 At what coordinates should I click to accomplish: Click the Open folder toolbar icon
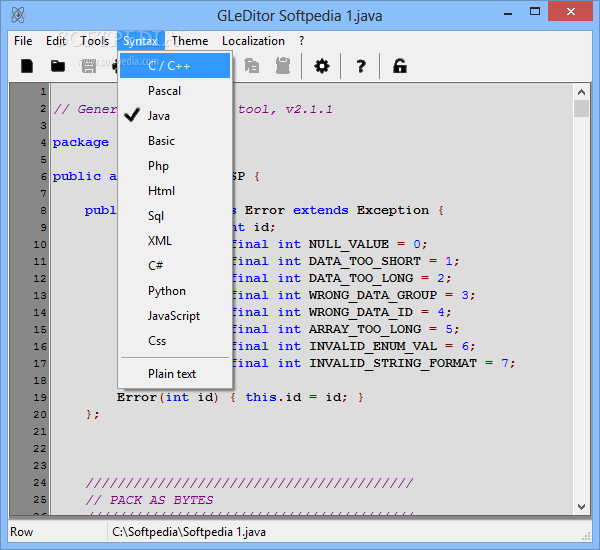tap(58, 66)
